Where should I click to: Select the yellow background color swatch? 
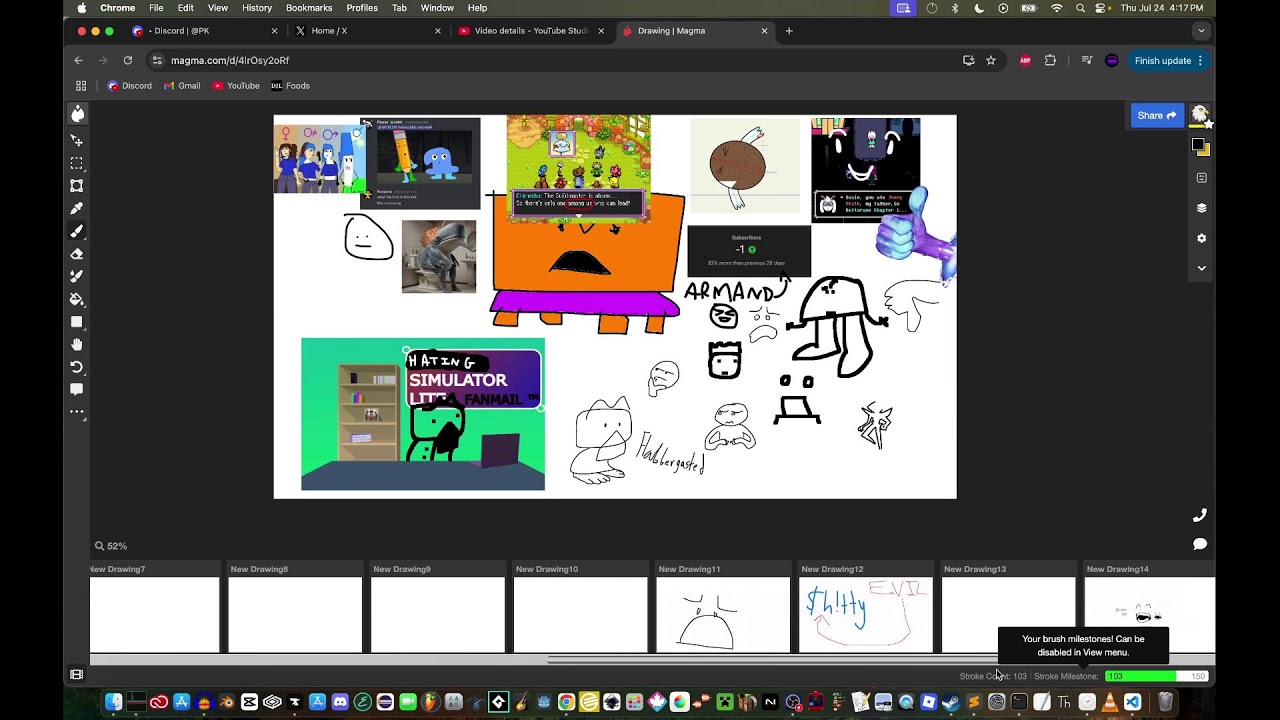(1205, 151)
